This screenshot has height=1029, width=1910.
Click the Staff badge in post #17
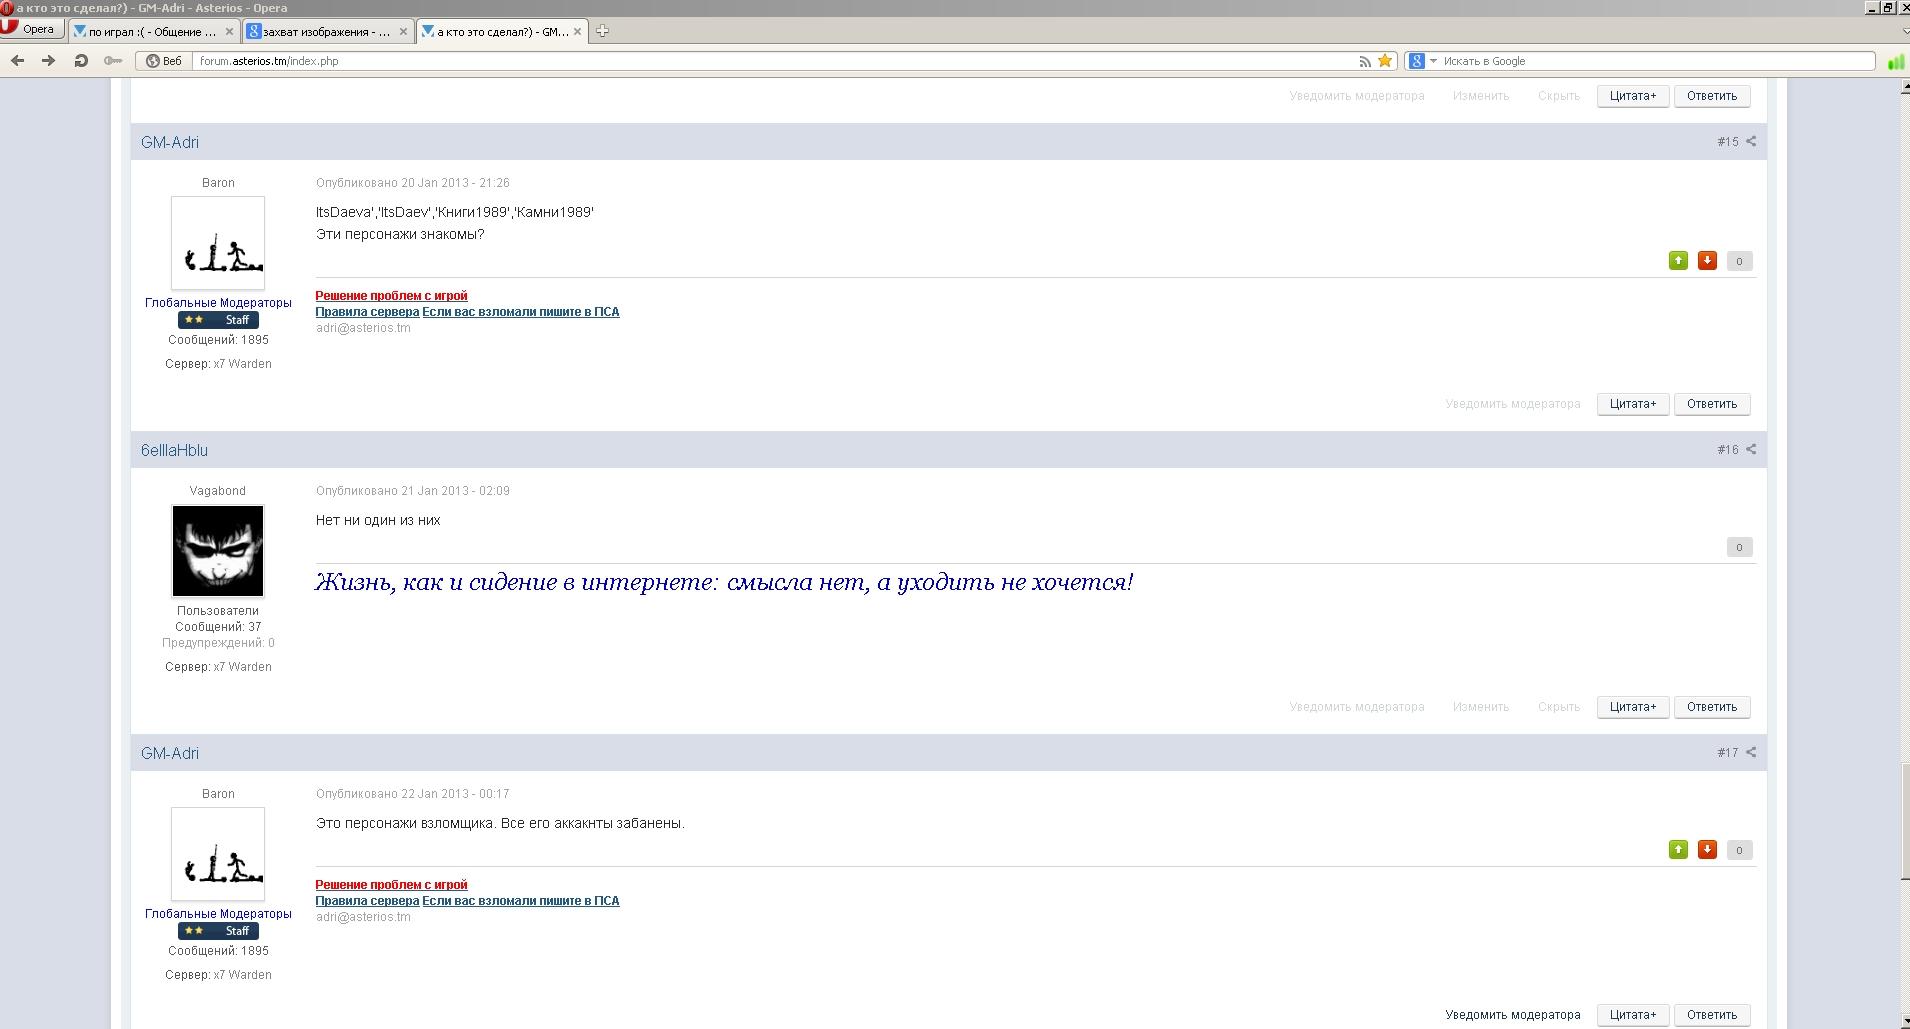tap(218, 931)
